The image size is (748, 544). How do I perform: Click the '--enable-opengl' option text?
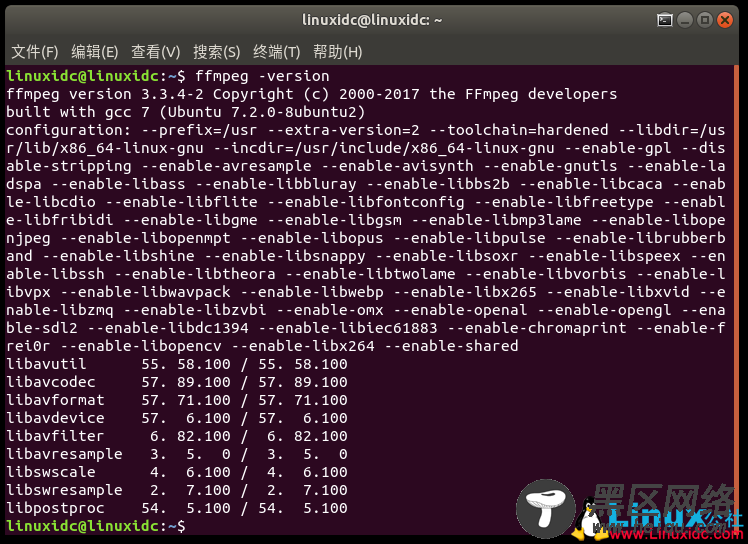click(x=604, y=310)
